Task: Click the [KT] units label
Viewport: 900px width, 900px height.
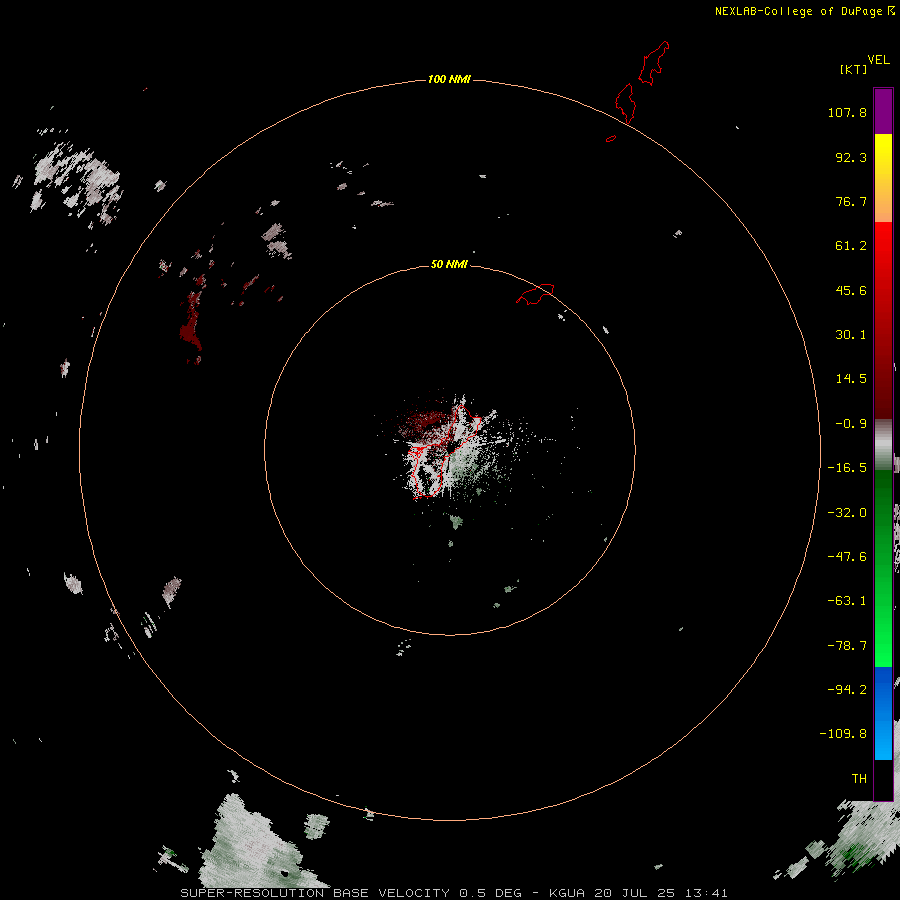Action: 854,69
